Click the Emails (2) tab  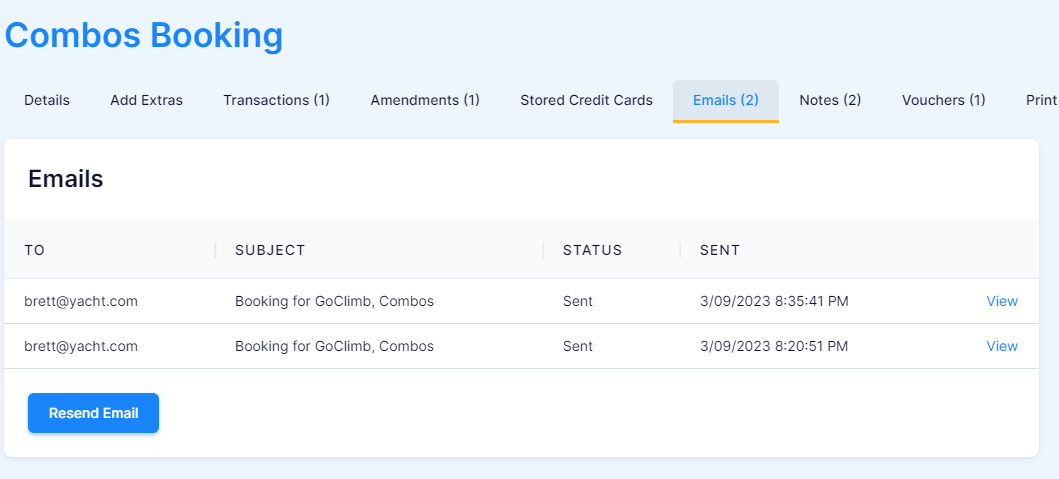(725, 101)
